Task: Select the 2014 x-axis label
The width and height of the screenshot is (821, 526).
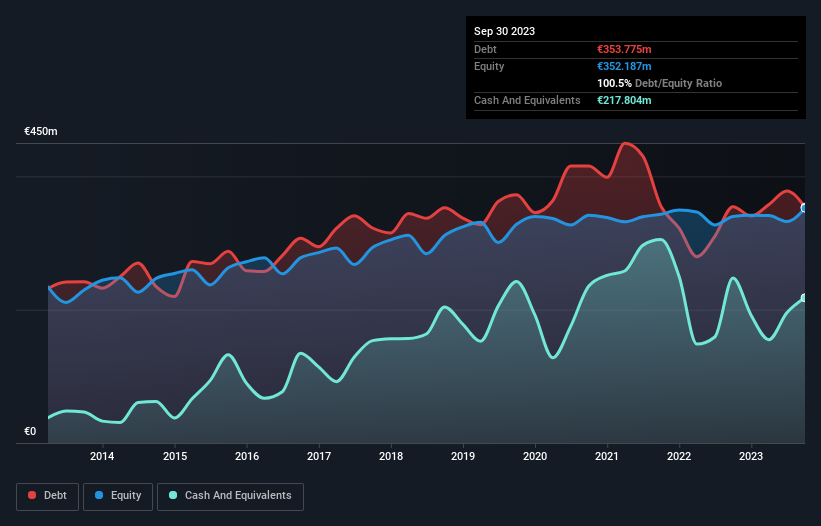Action: pos(102,456)
